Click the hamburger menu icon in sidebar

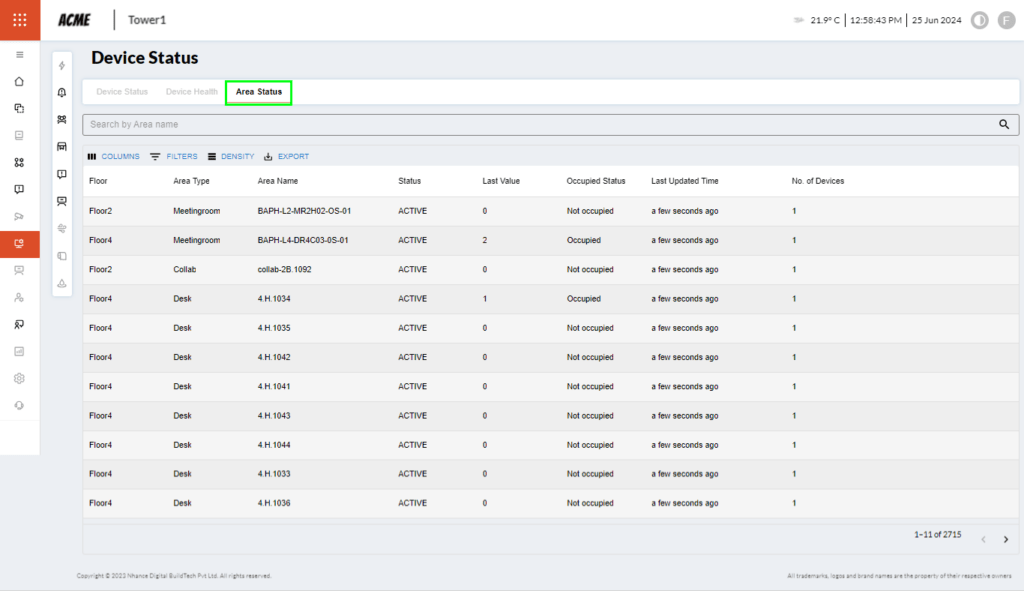point(20,54)
